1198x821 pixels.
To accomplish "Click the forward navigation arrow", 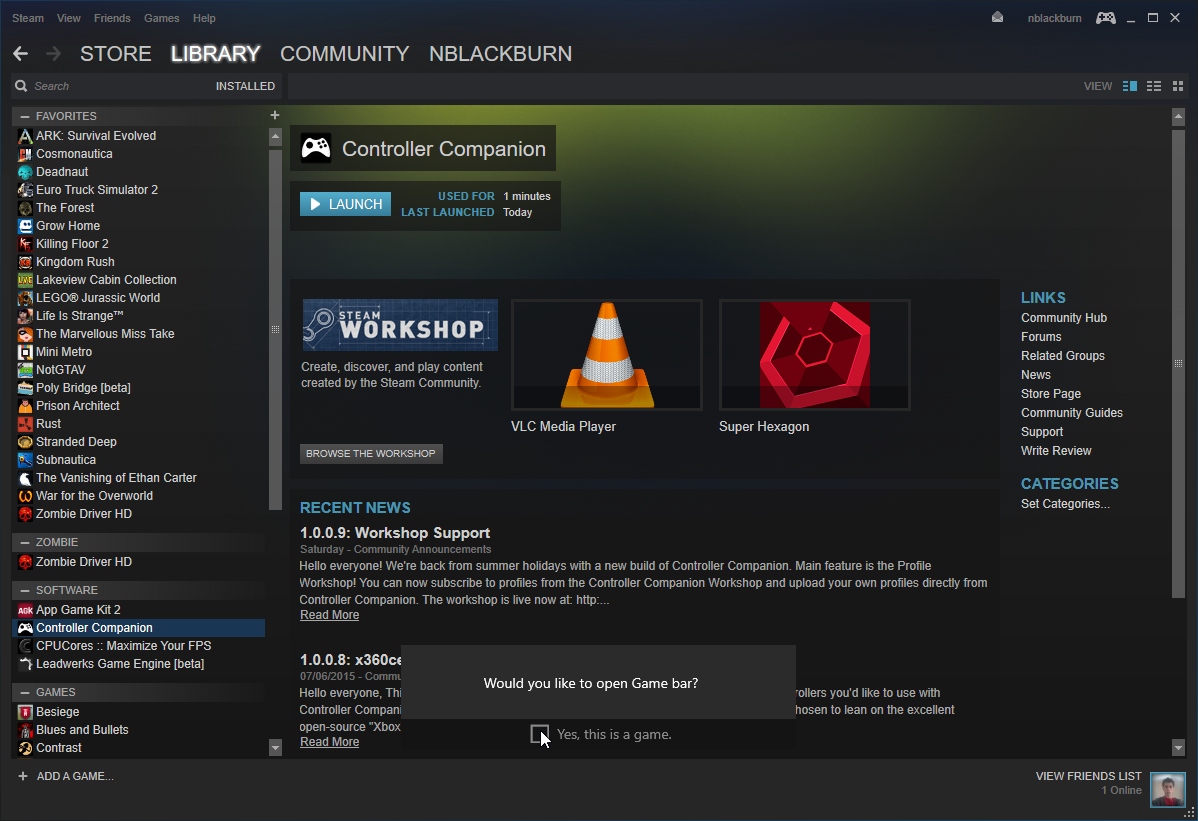I will (x=53, y=53).
